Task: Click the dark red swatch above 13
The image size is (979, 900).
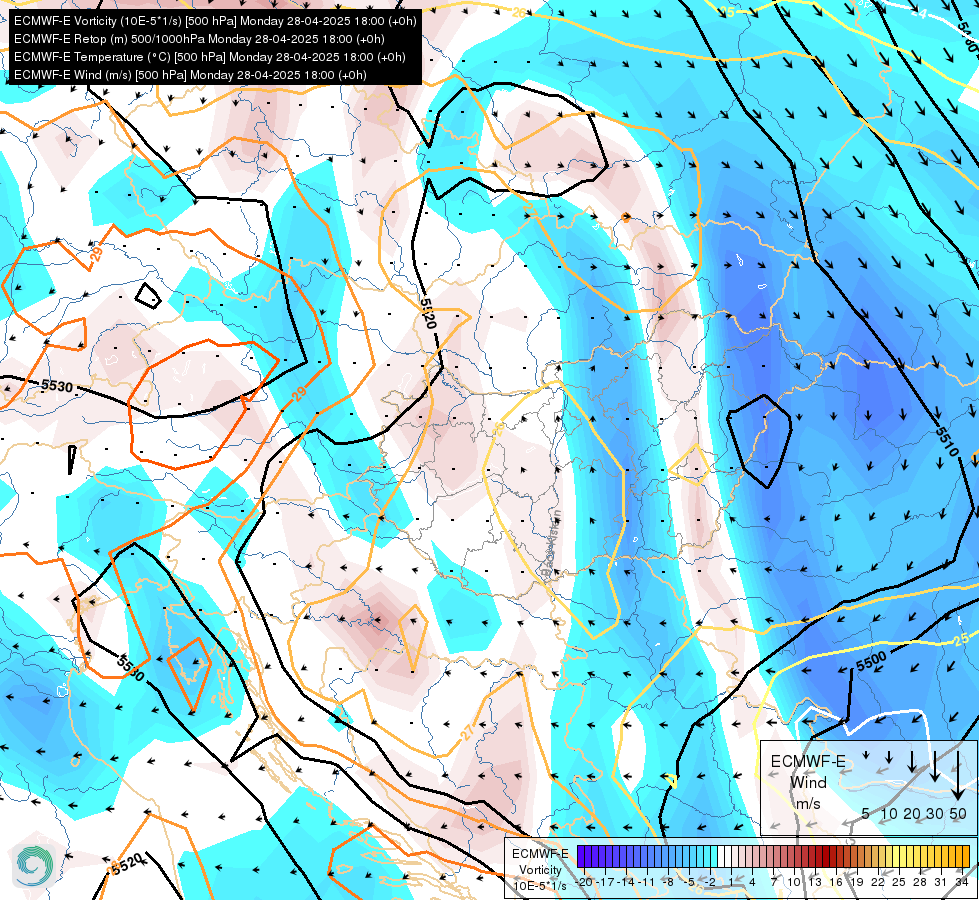Action: (x=819, y=856)
